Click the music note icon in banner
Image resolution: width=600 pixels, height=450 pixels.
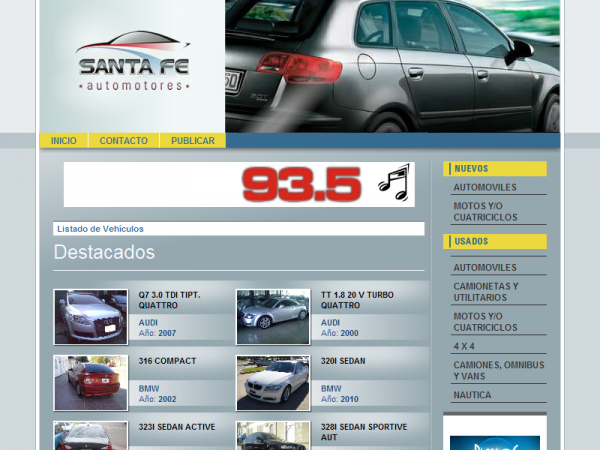tap(394, 183)
